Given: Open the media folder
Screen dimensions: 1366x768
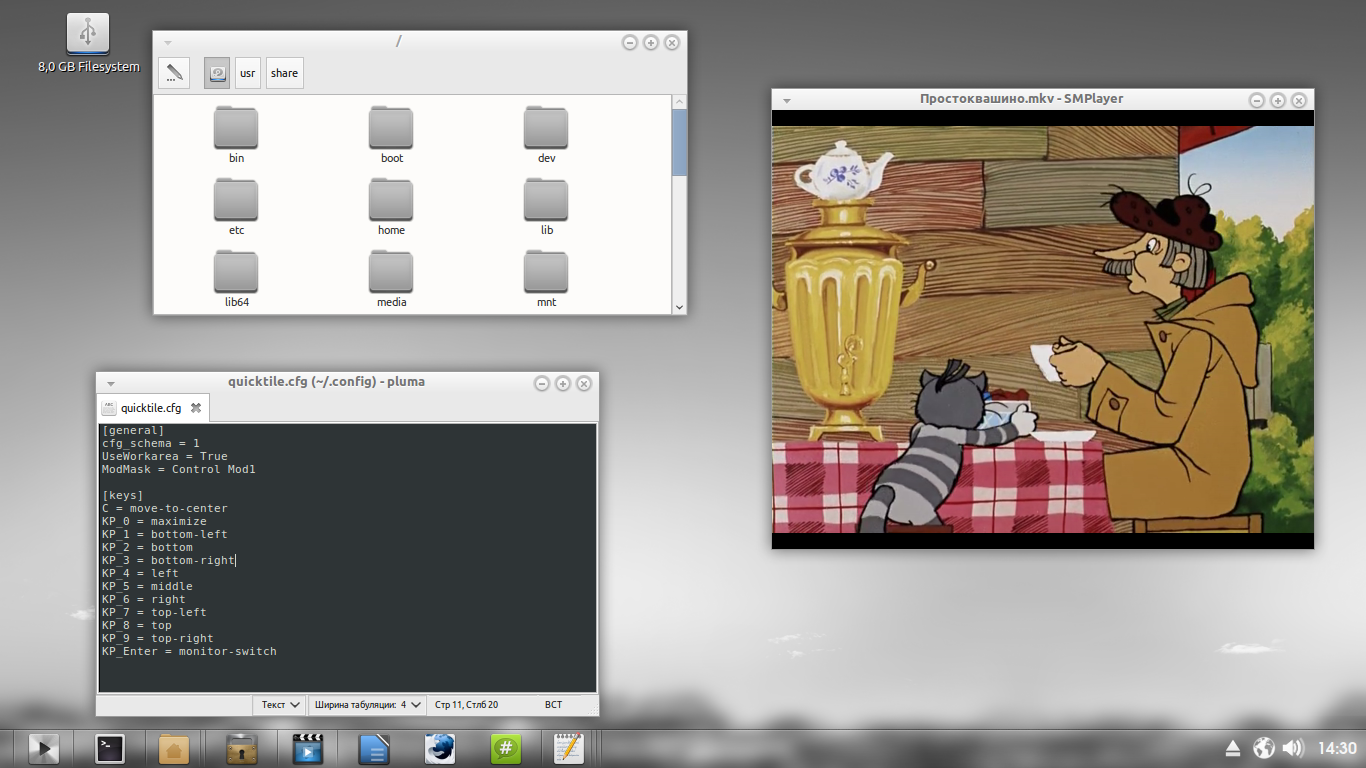Looking at the screenshot, I should point(392,279).
